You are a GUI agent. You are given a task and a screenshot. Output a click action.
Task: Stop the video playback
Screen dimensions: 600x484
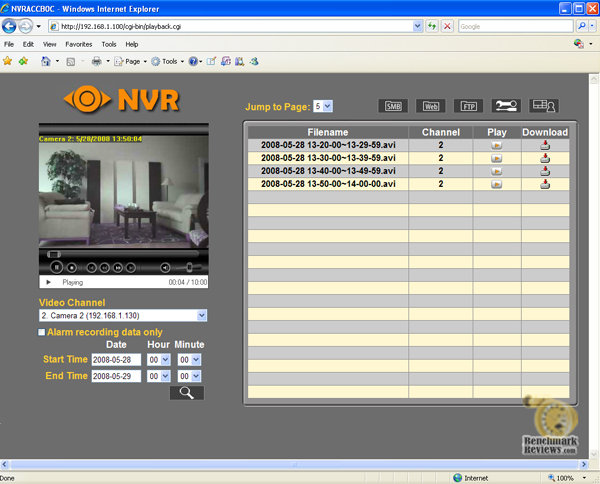72,267
